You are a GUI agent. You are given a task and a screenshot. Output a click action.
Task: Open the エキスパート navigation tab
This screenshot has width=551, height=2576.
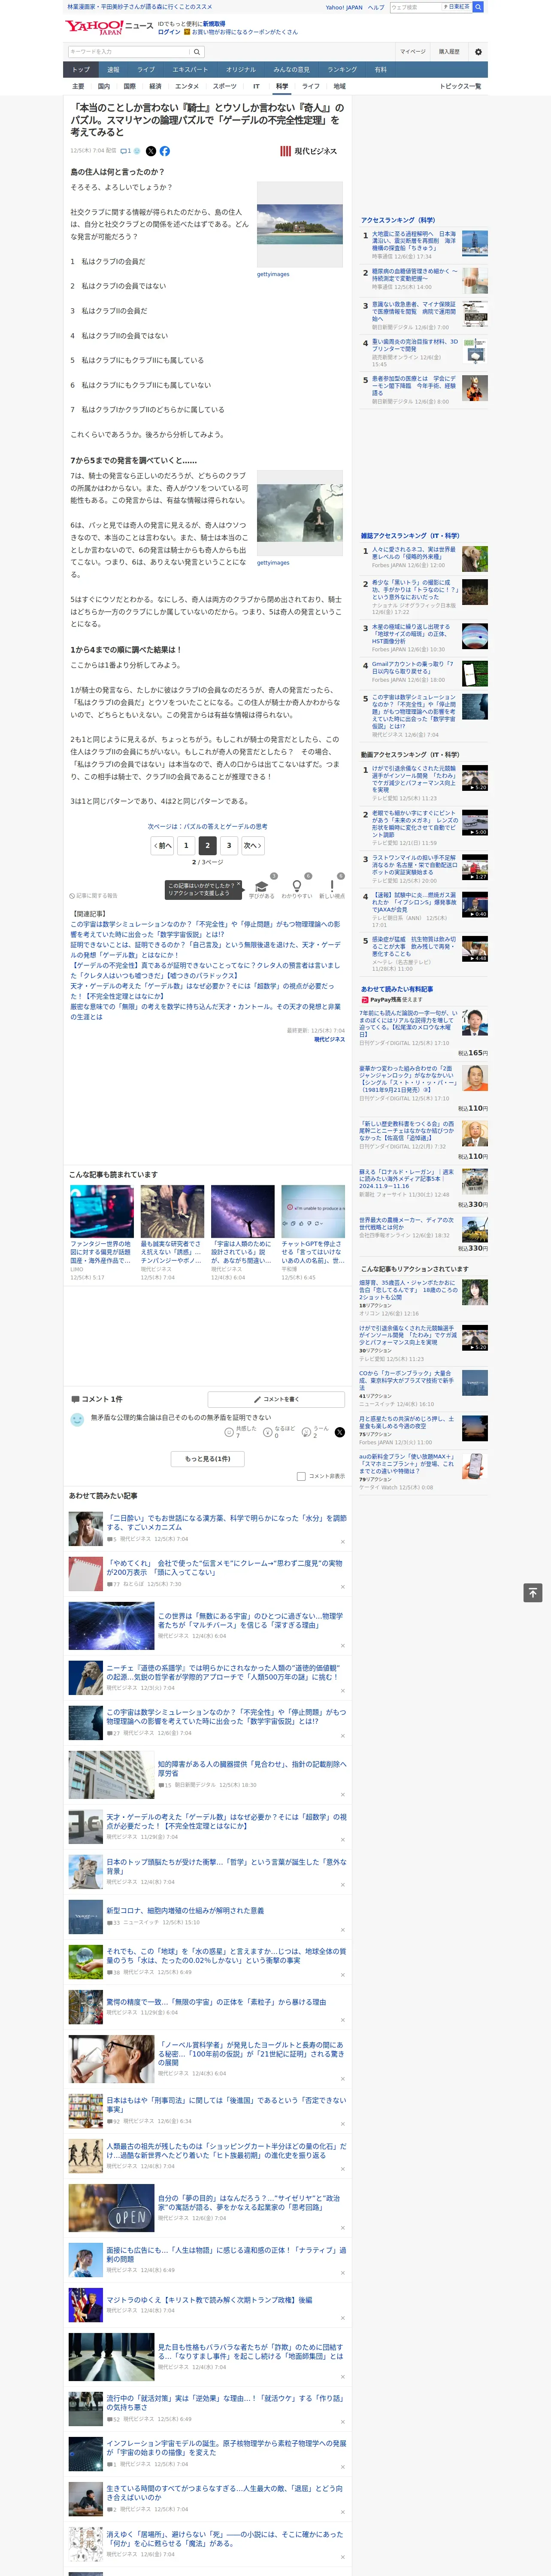[190, 69]
